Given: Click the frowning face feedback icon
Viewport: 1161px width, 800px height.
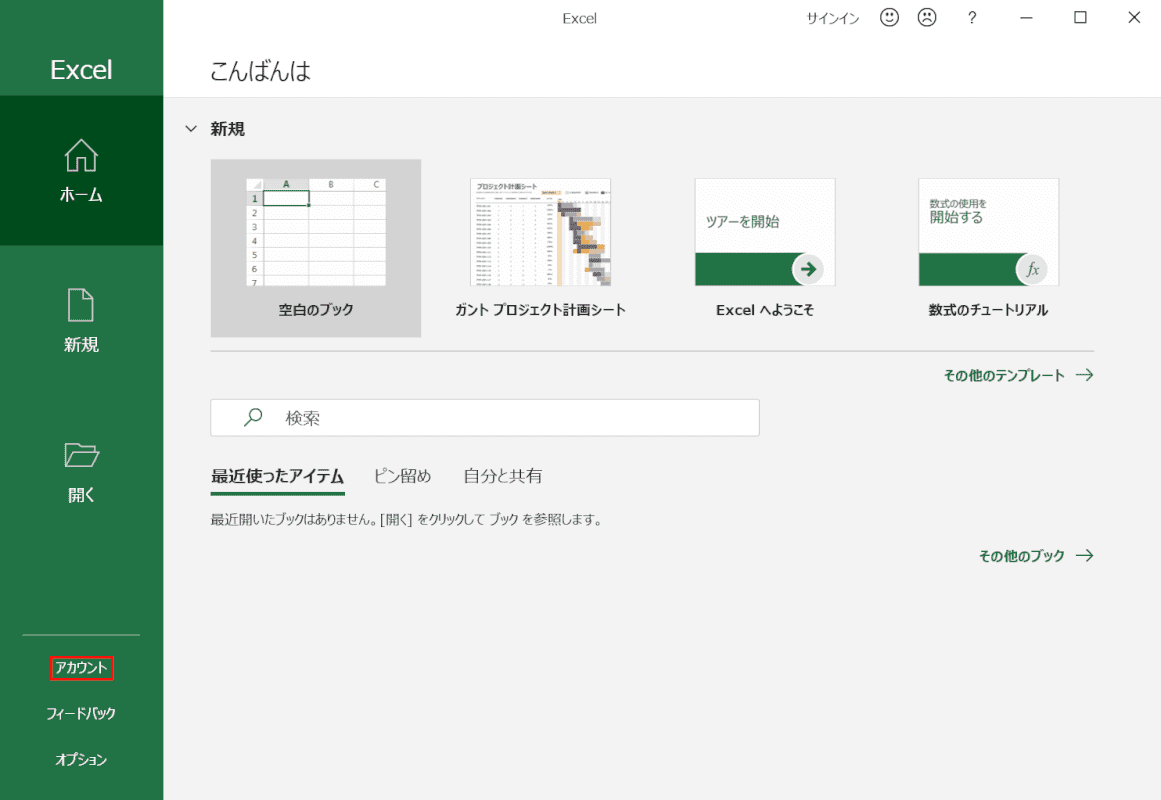Looking at the screenshot, I should point(927,17).
